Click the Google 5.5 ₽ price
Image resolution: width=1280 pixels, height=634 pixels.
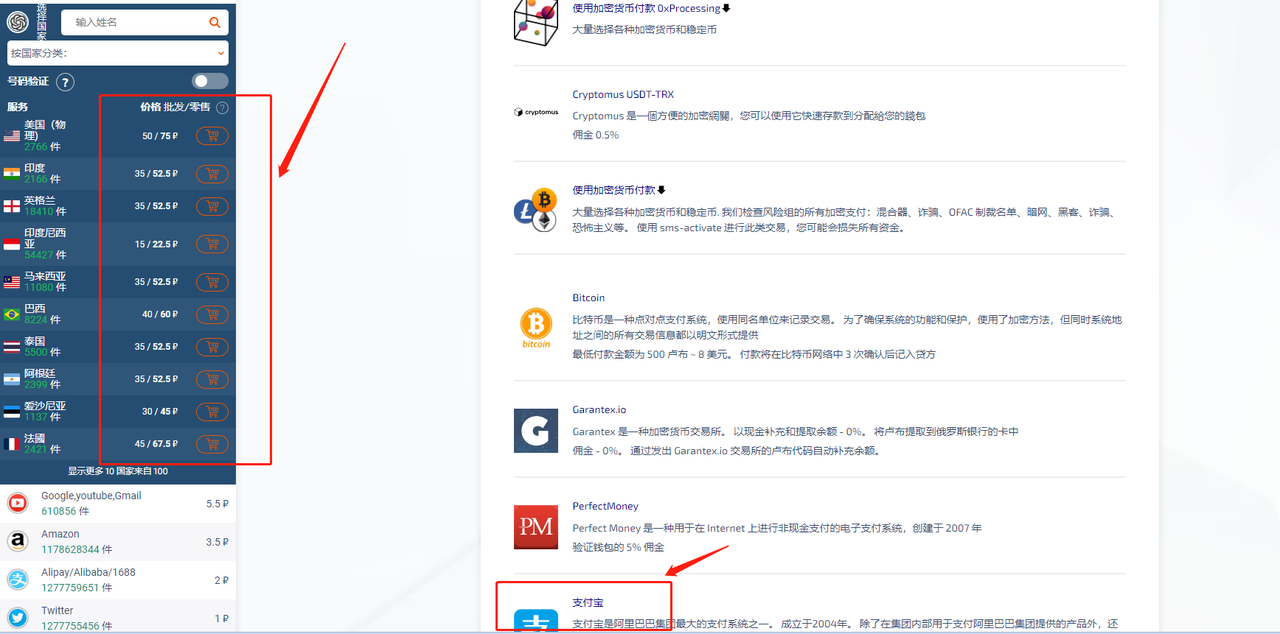pyautogui.click(x=218, y=503)
